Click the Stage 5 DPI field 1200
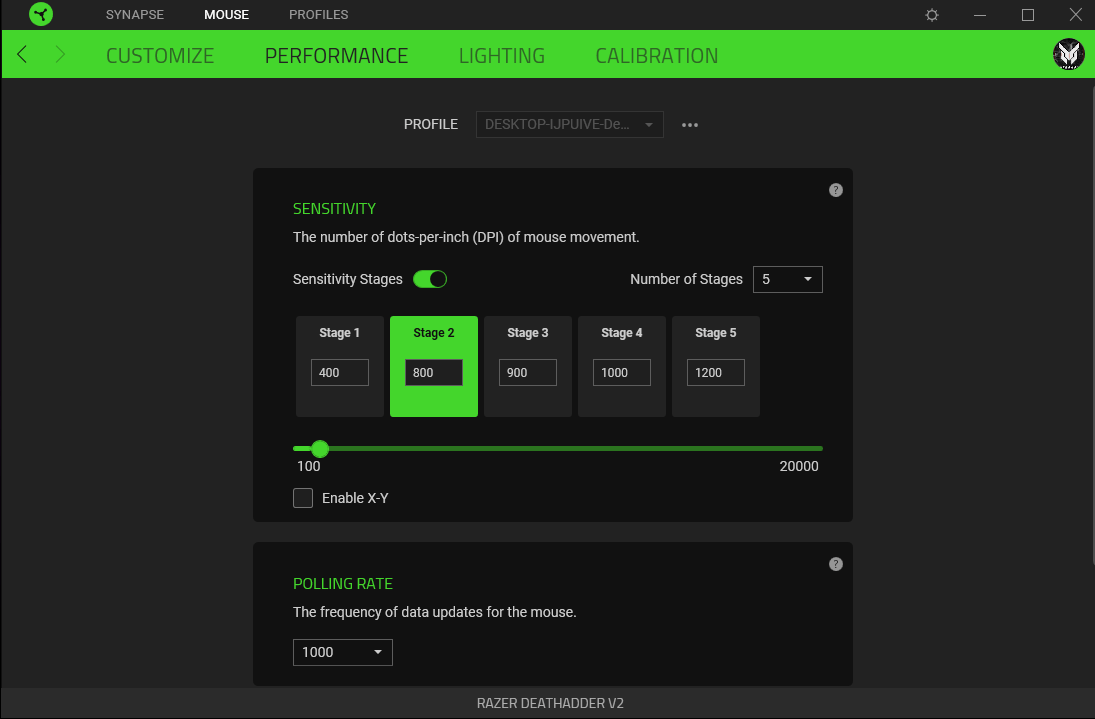The height and width of the screenshot is (719, 1095). (x=716, y=373)
